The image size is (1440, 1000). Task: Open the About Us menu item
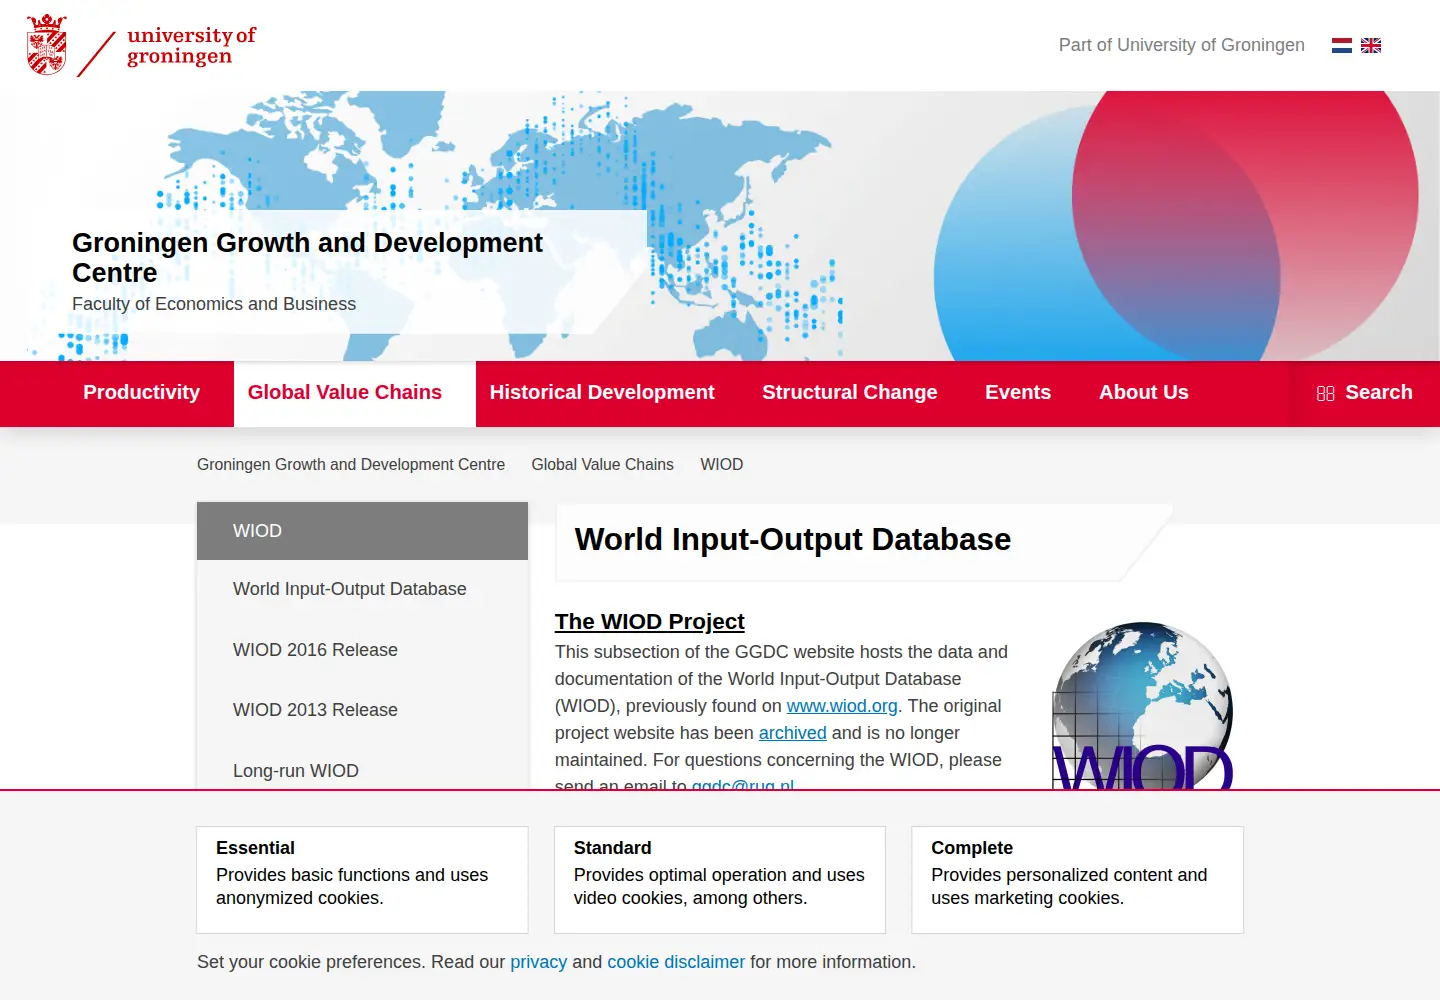pos(1144,393)
